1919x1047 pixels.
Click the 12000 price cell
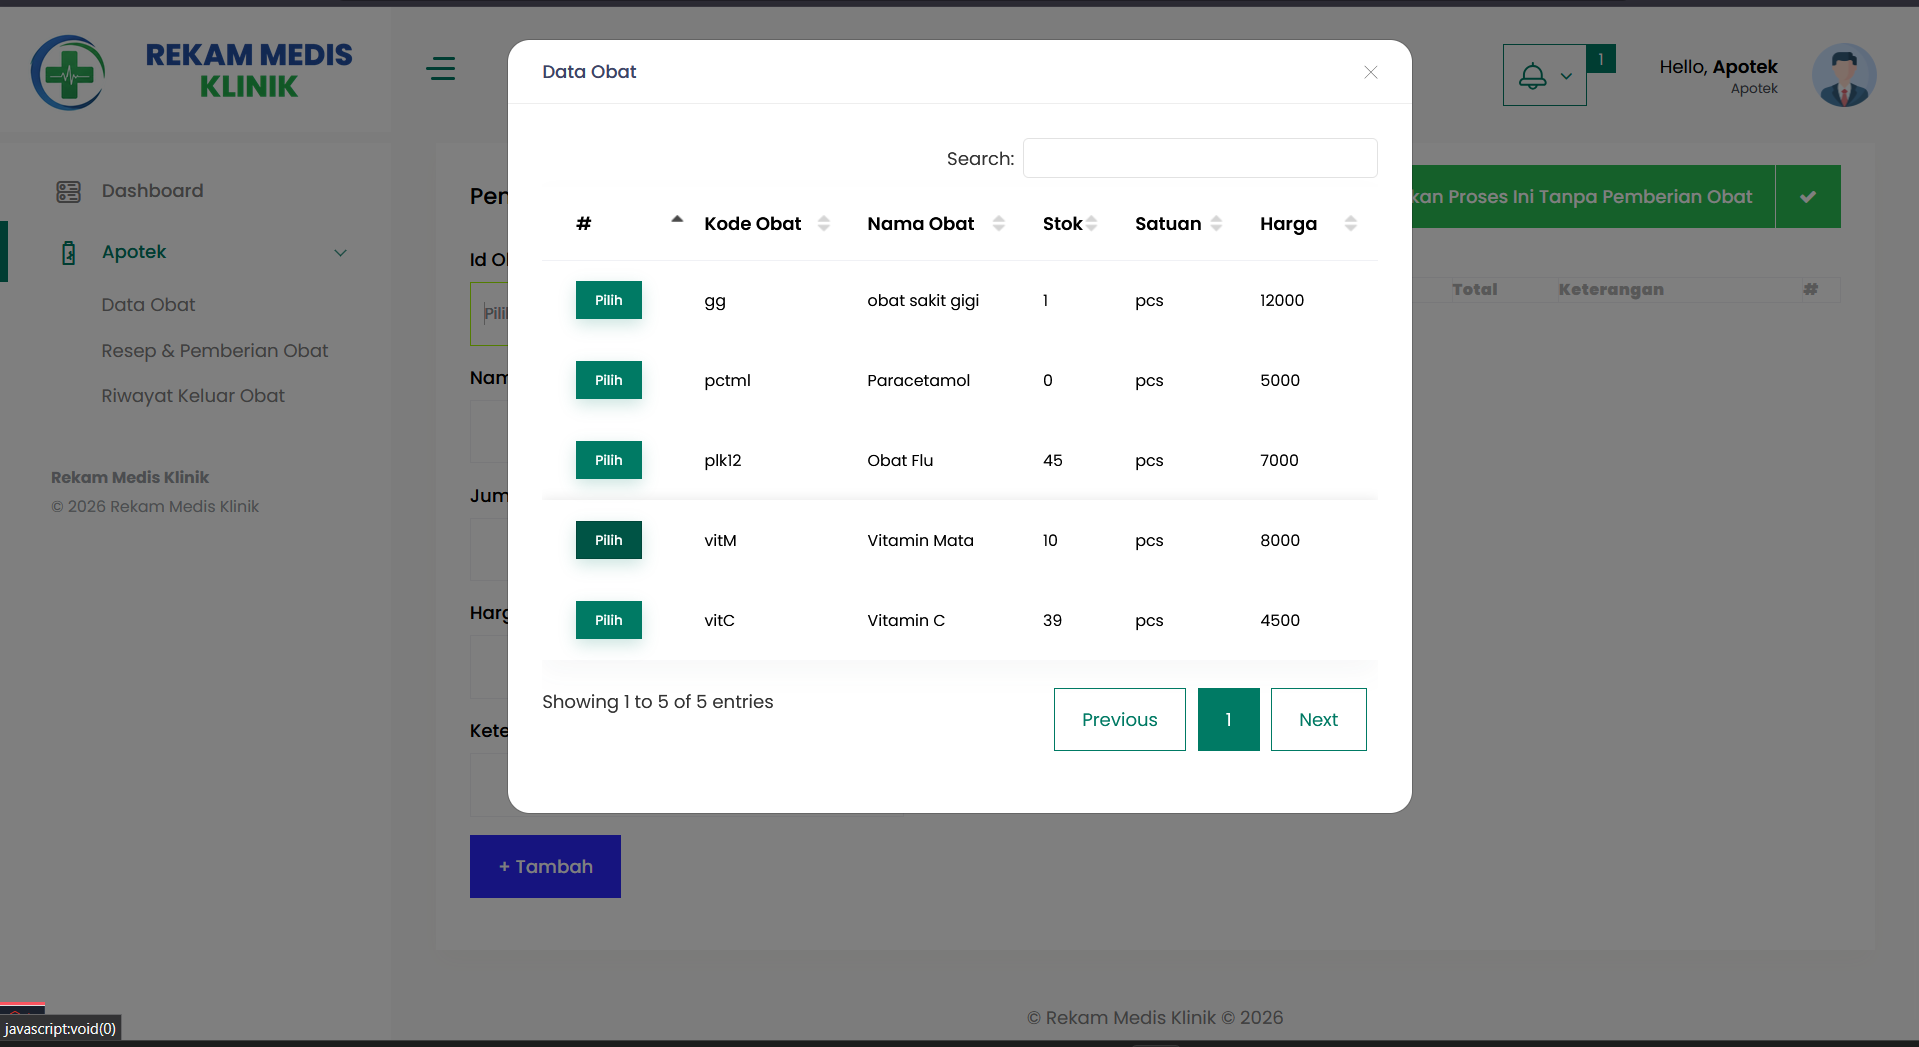[1282, 300]
